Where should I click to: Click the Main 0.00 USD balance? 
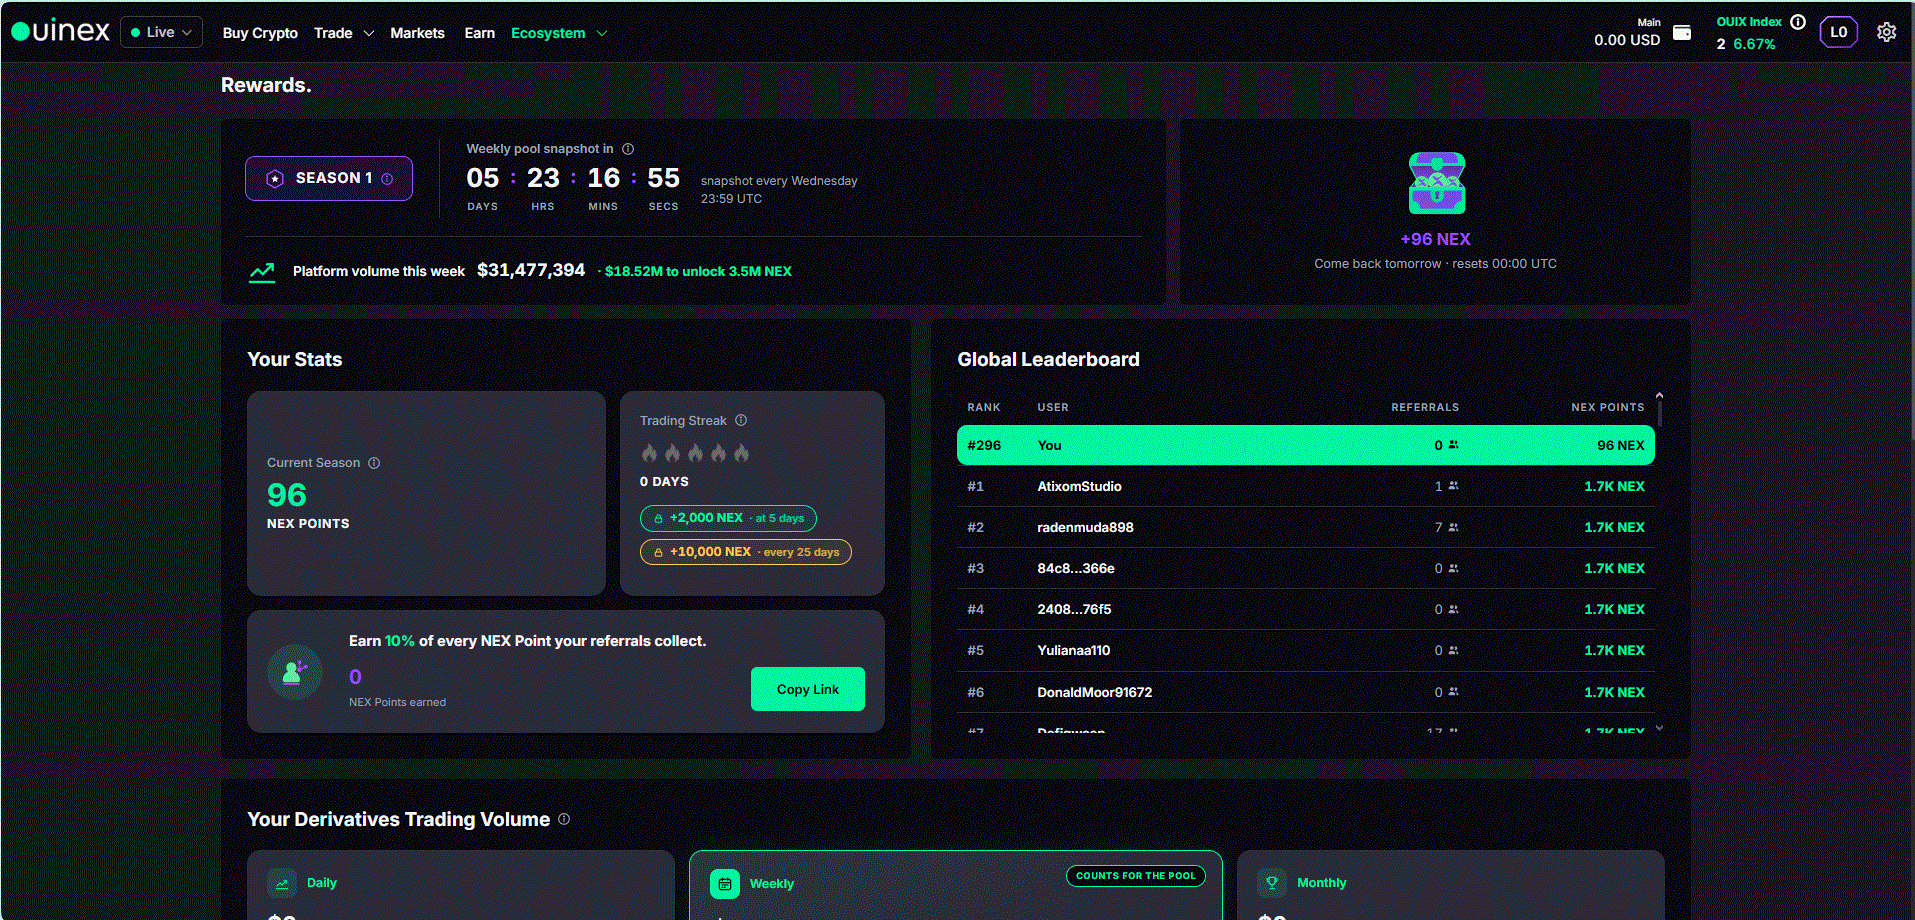pyautogui.click(x=1627, y=32)
